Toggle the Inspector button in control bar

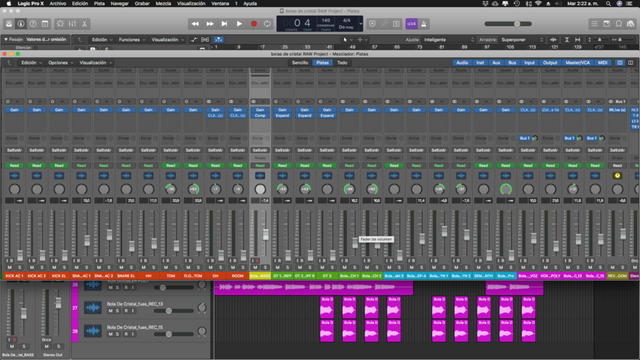(x=21, y=24)
